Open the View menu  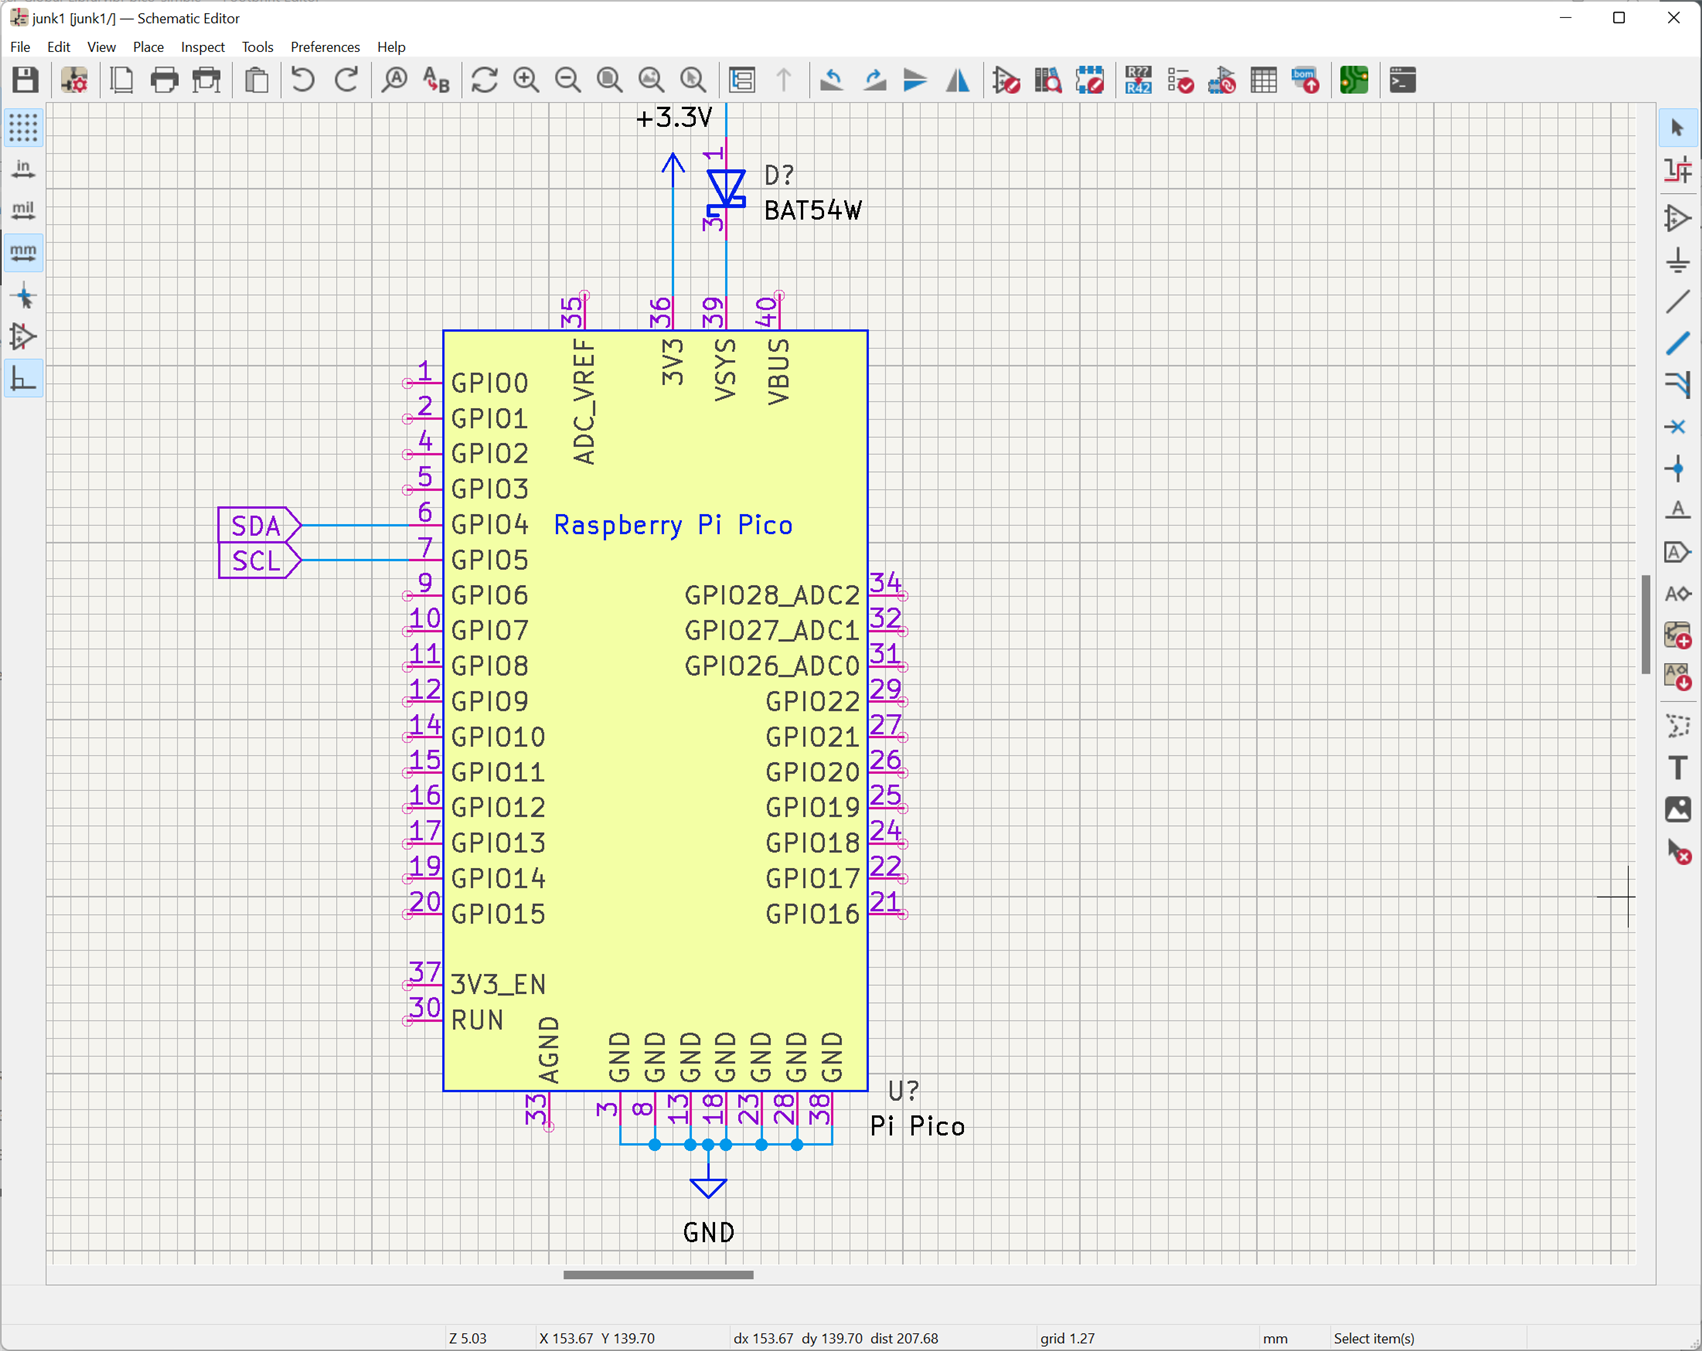tap(101, 47)
